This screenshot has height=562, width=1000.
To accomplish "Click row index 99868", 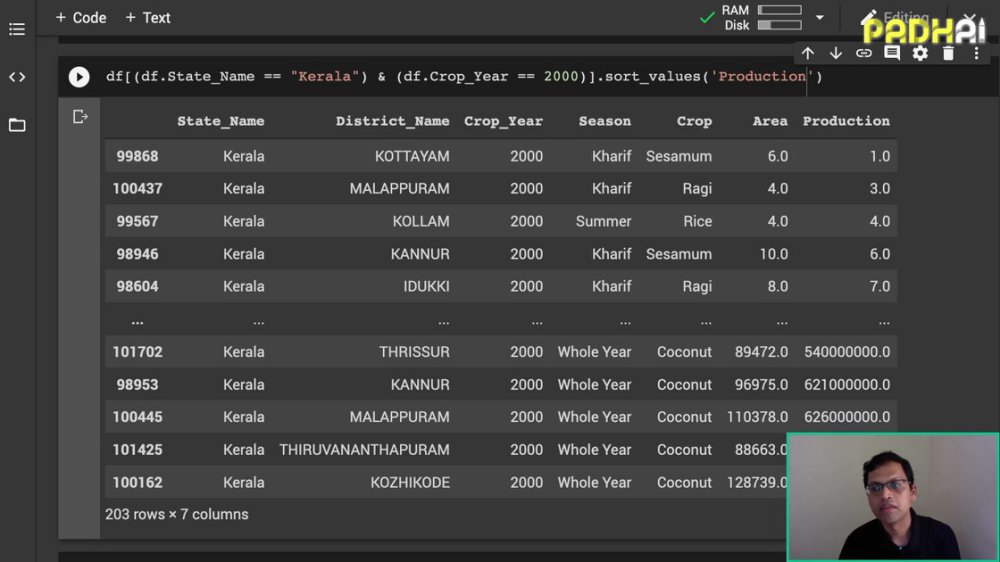I will (137, 156).
